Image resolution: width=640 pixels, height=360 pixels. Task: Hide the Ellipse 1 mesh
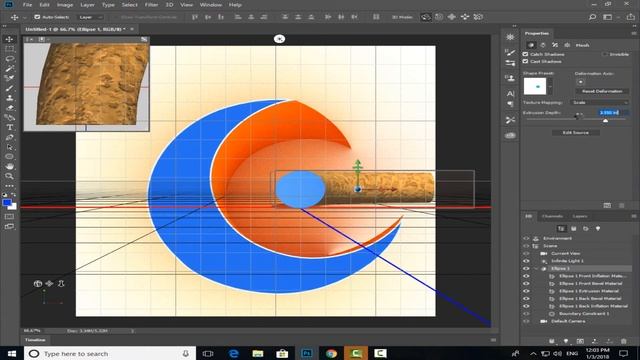(526, 269)
